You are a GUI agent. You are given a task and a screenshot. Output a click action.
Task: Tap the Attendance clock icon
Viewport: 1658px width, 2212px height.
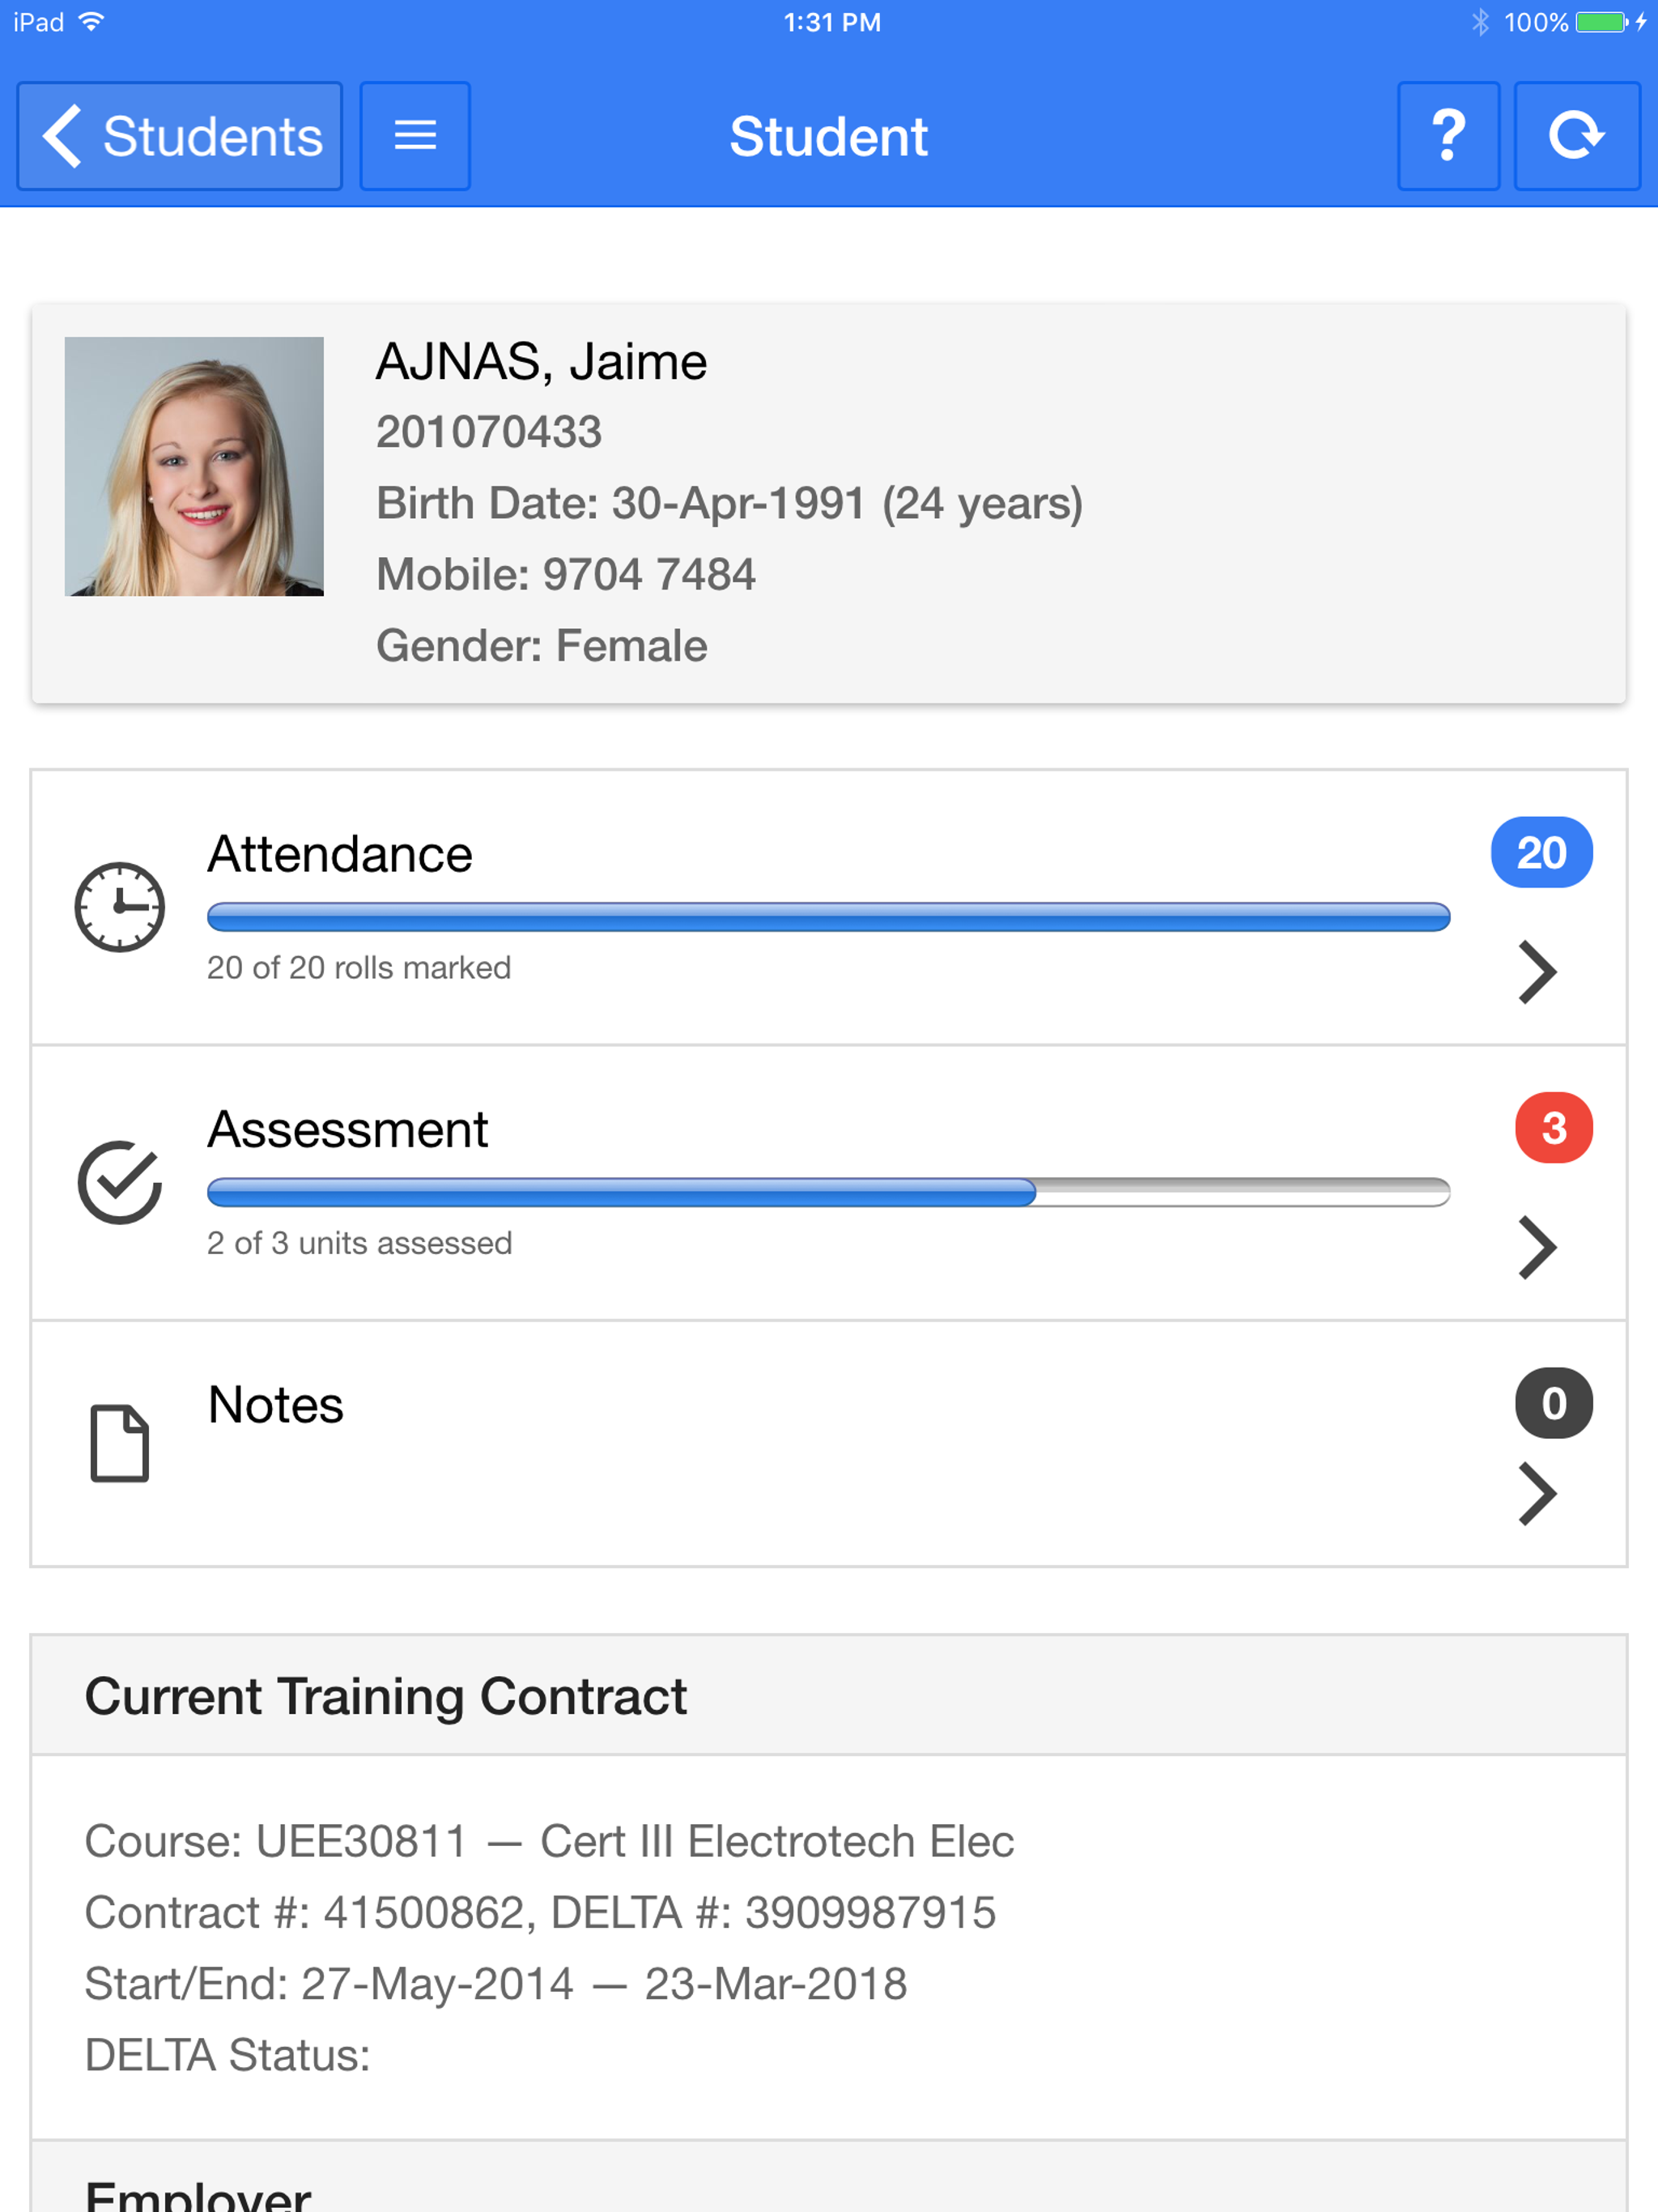[x=120, y=907]
